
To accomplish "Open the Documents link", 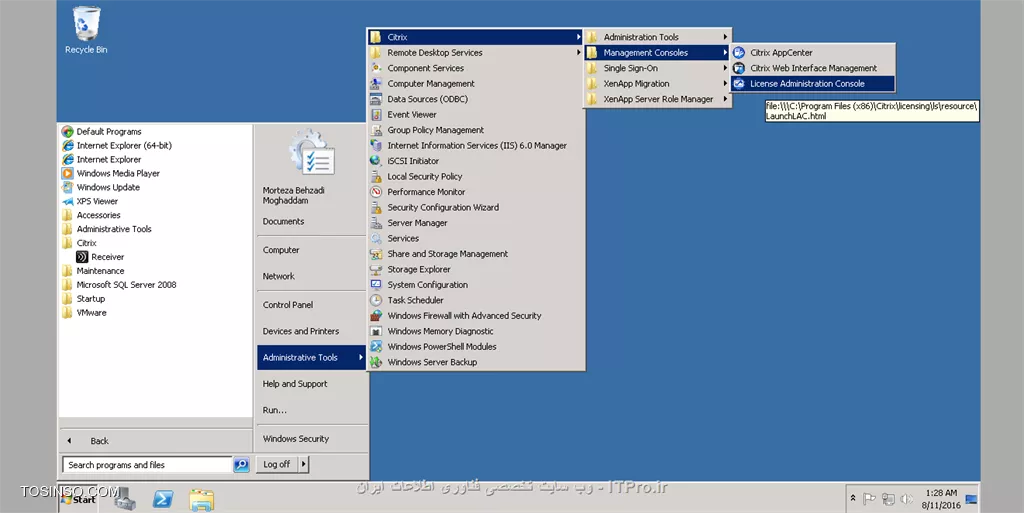I will [x=283, y=222].
